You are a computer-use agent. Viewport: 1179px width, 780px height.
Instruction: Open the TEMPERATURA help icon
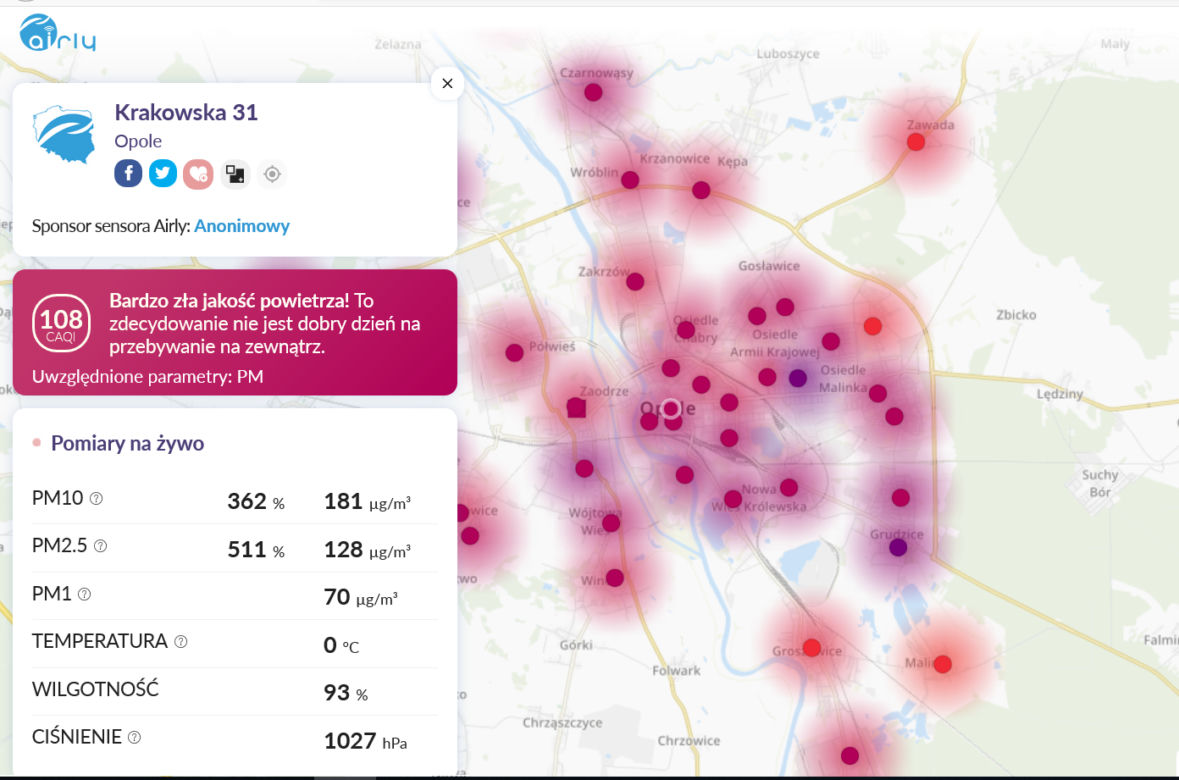(180, 642)
